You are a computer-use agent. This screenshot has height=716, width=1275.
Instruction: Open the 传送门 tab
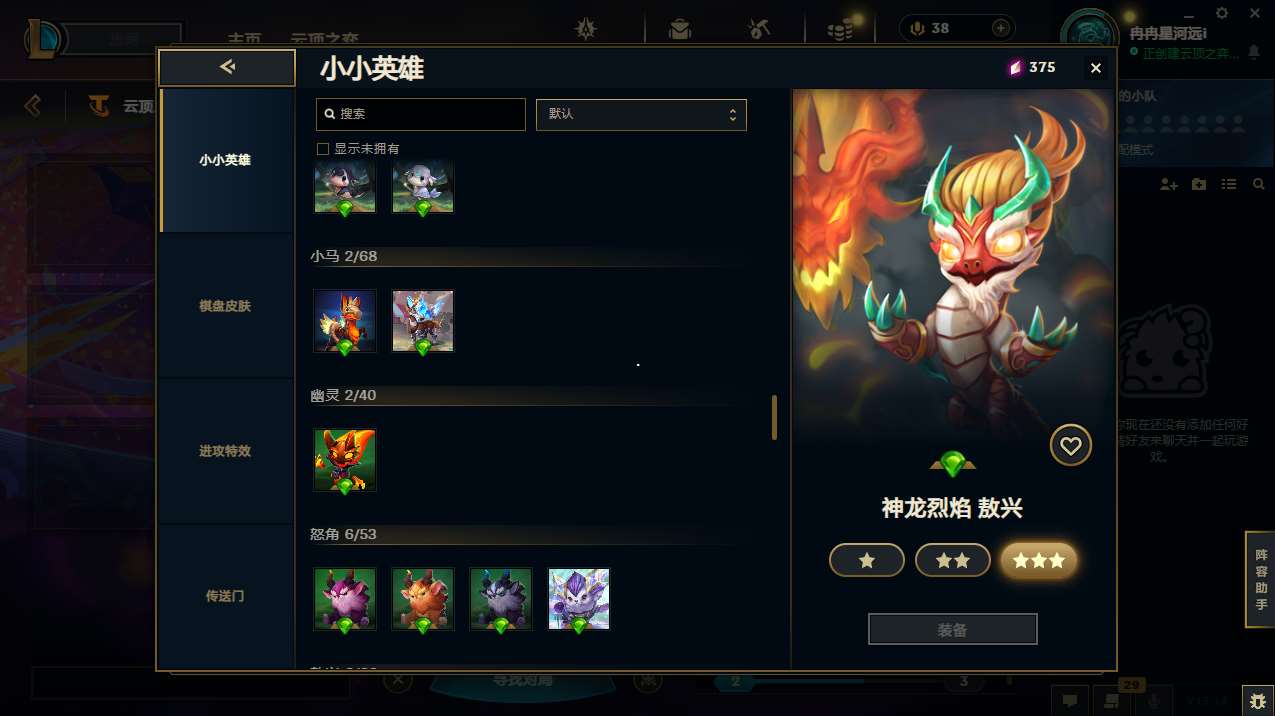tap(226, 596)
